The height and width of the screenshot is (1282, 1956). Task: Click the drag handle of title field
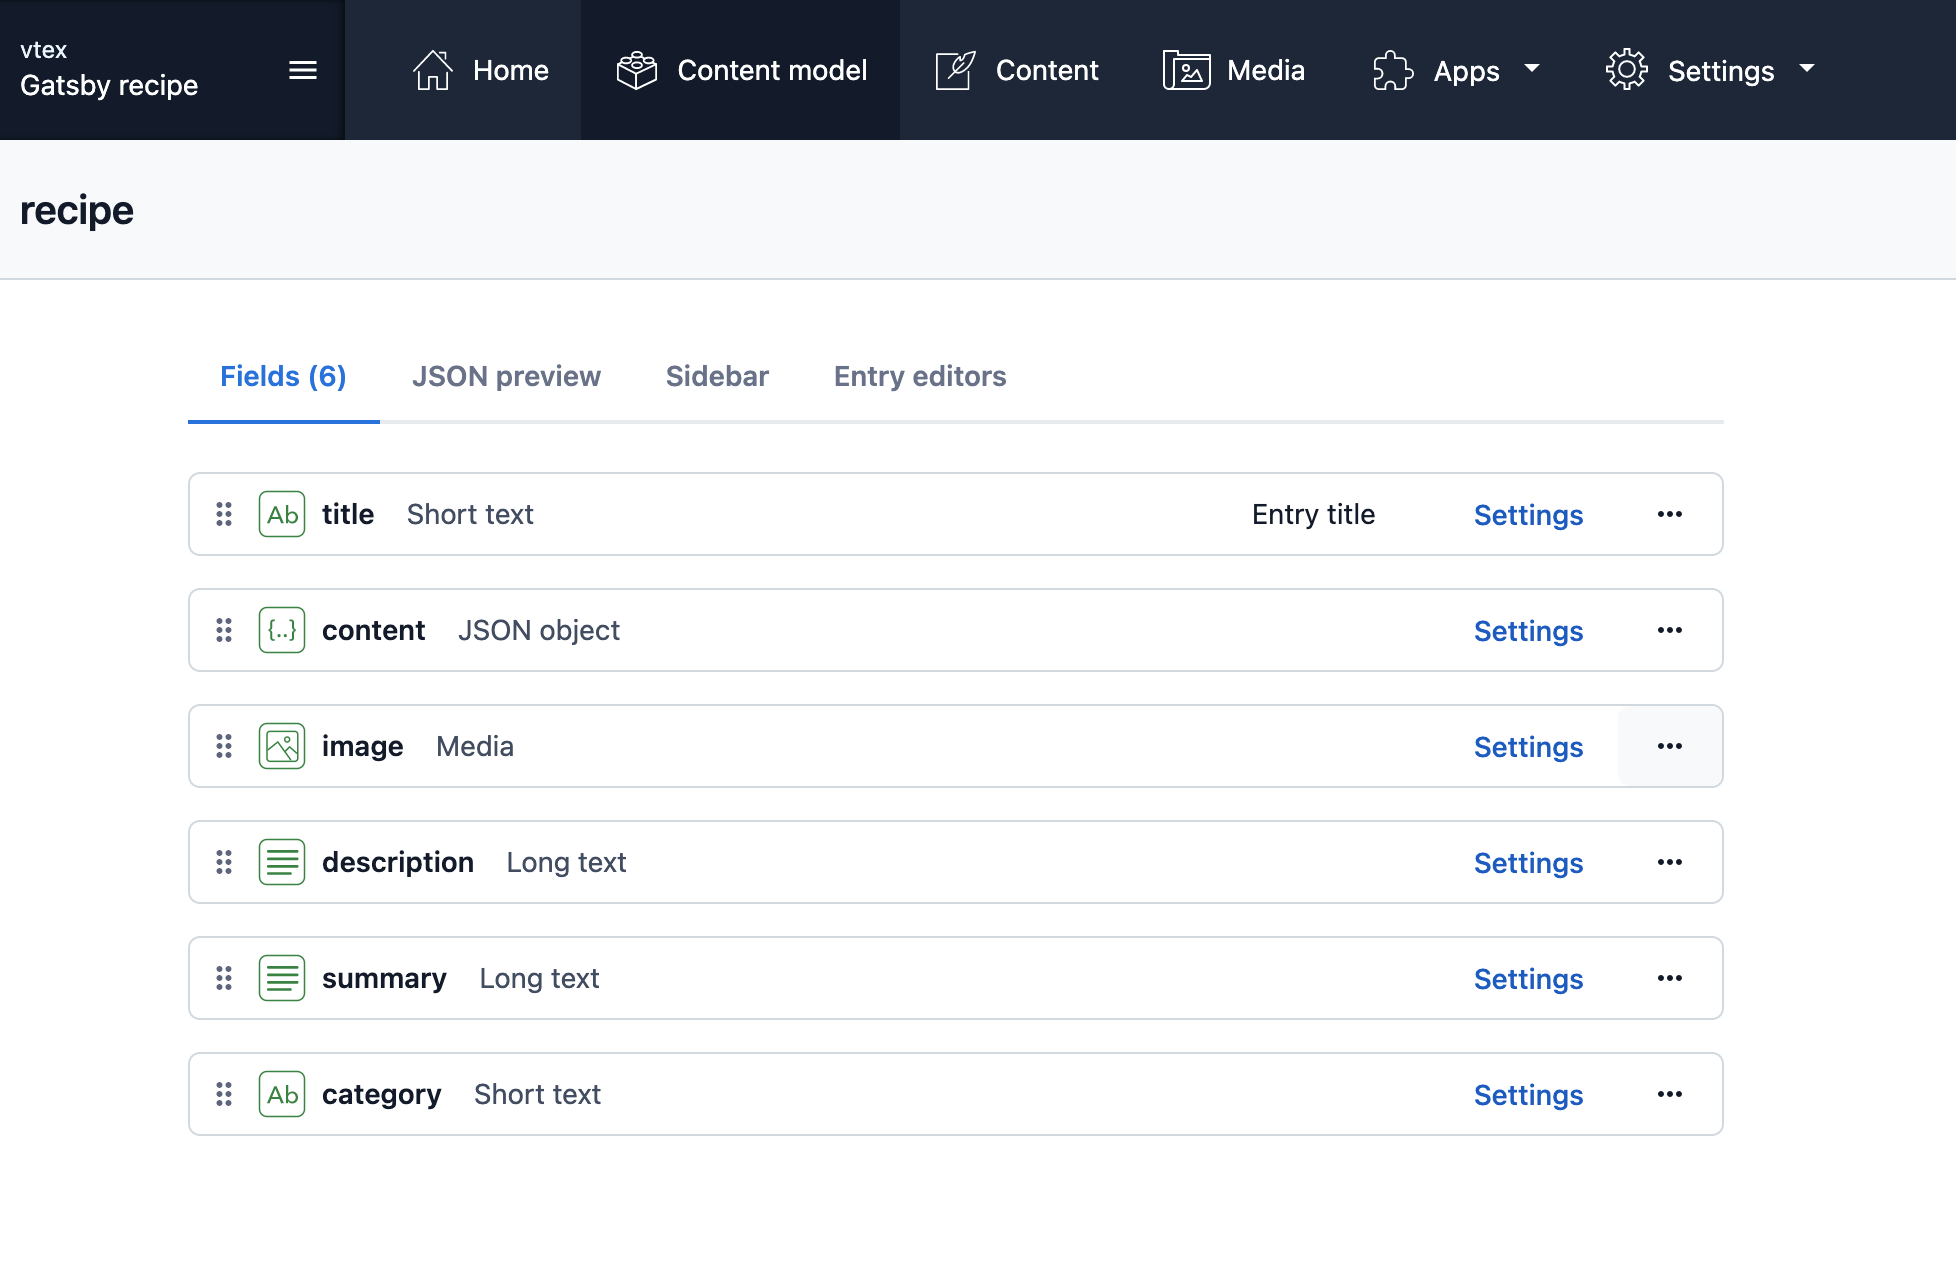click(x=224, y=514)
